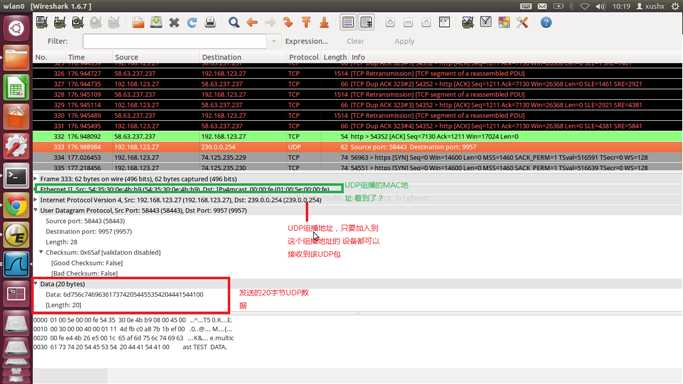683x384 pixels.
Task: Click the resize columns toolbar icon
Action: pos(444,22)
